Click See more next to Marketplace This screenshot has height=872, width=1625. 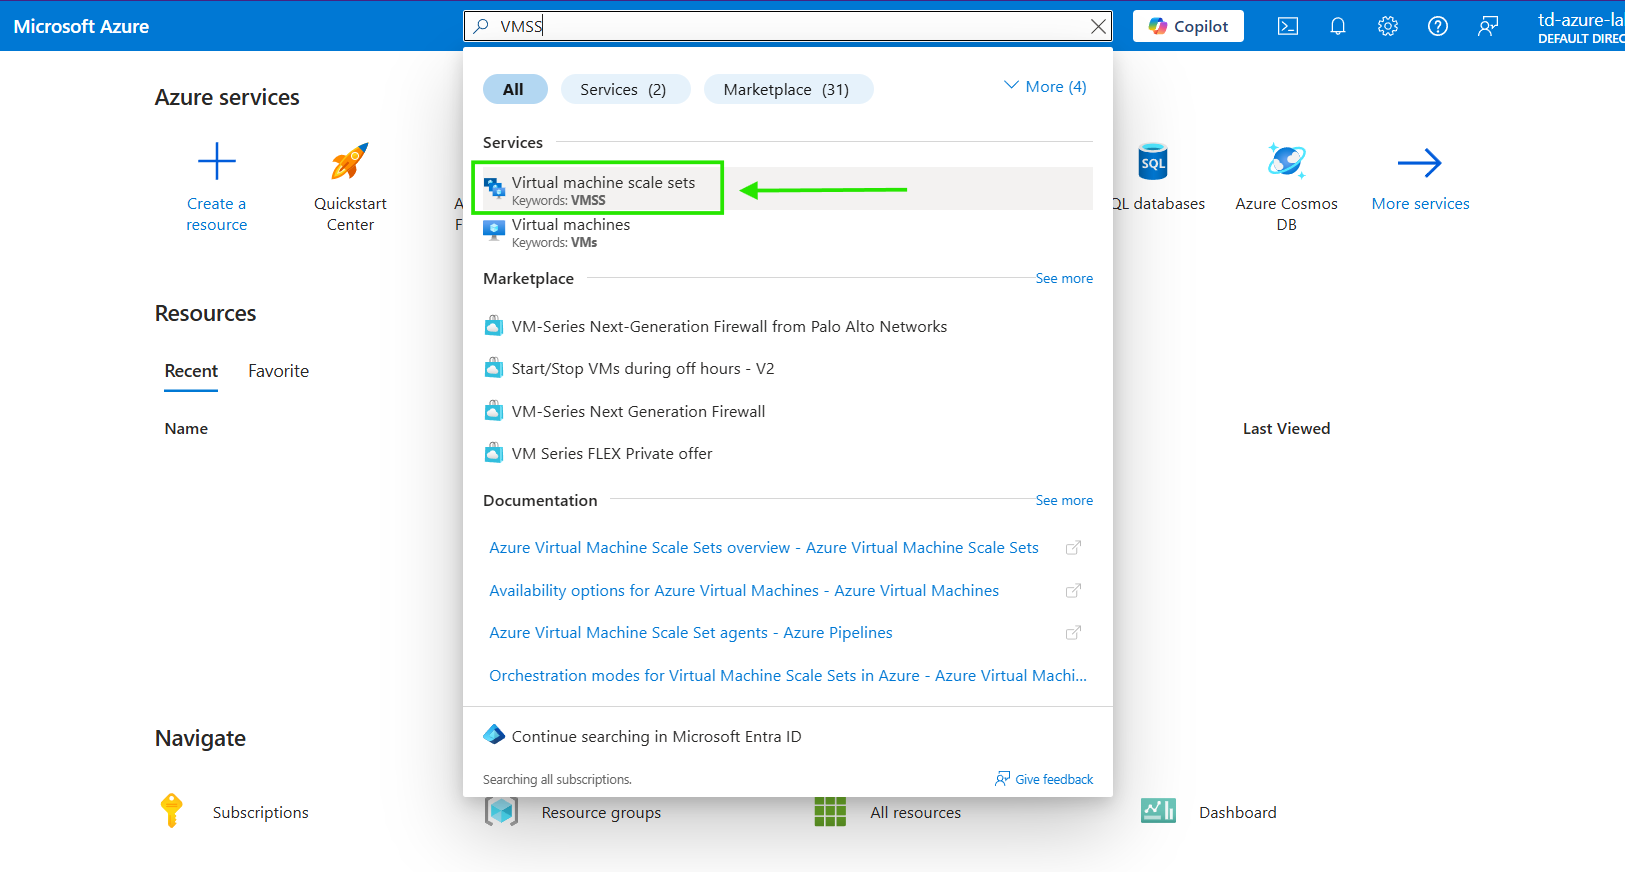(1064, 279)
